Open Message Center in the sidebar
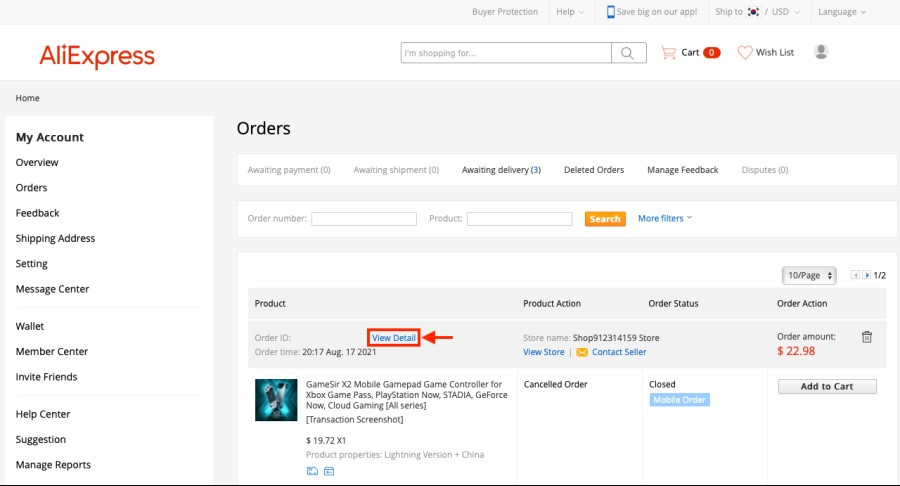The width and height of the screenshot is (900, 486). point(52,289)
